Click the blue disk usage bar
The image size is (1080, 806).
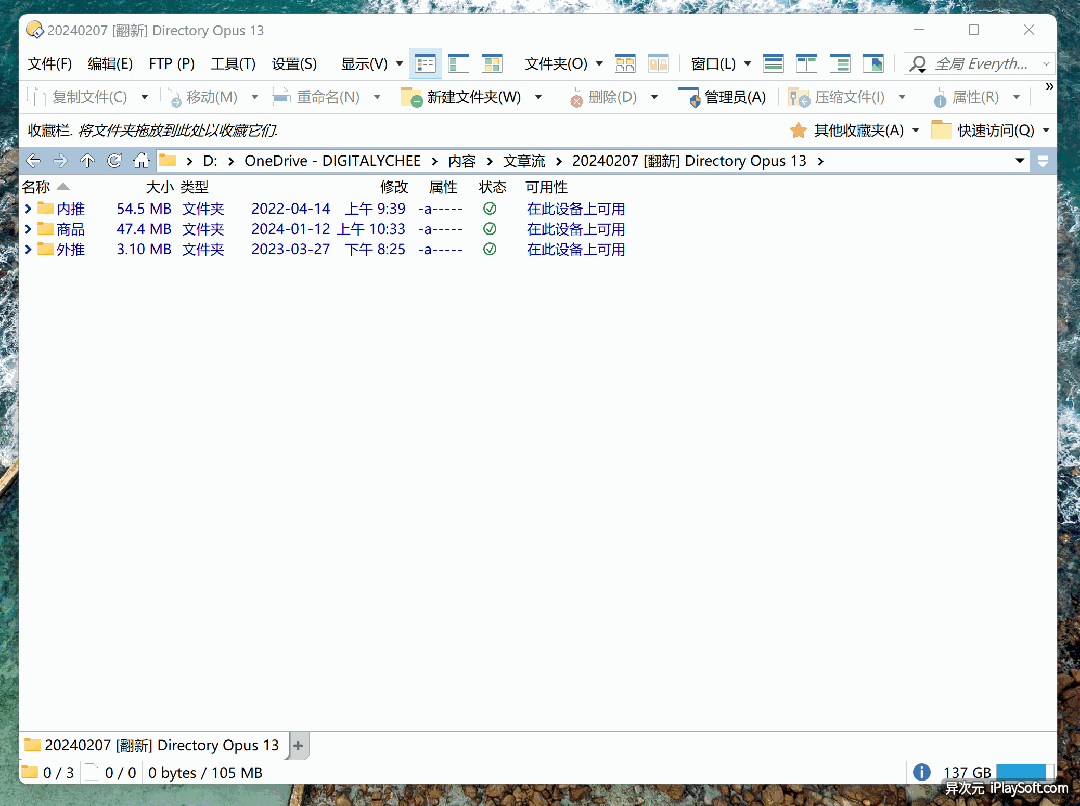pyautogui.click(x=1021, y=772)
